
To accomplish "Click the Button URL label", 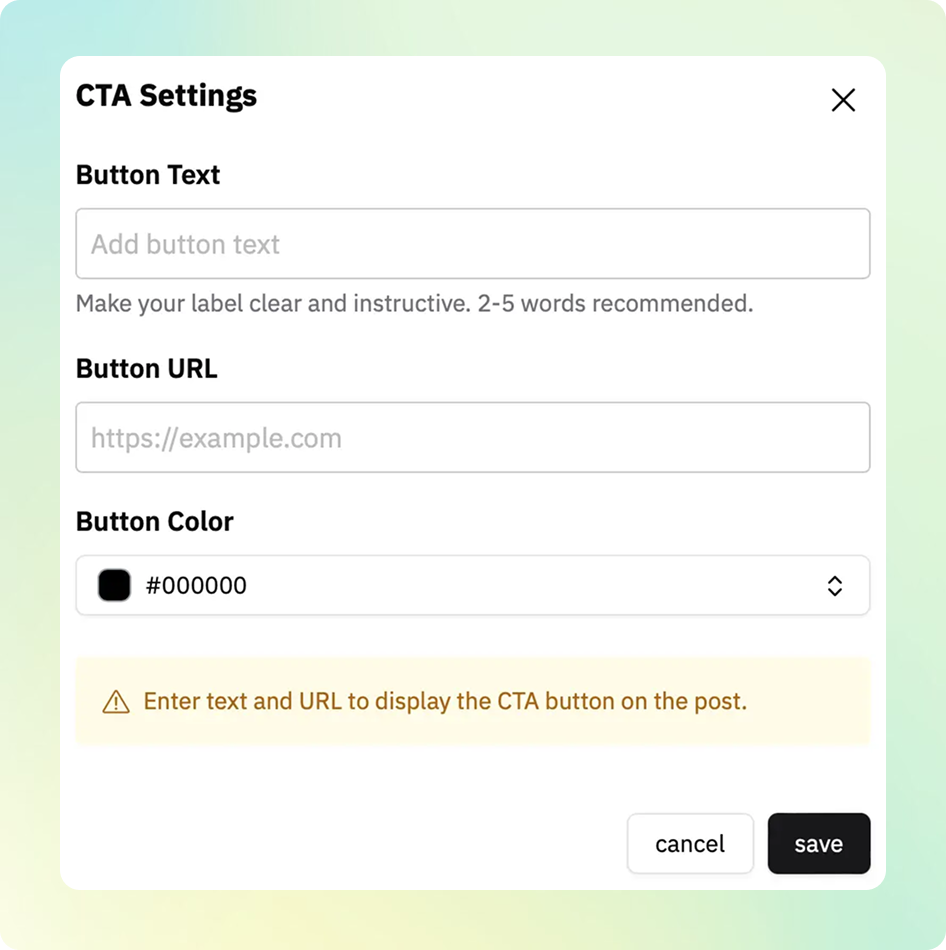I will (x=146, y=369).
